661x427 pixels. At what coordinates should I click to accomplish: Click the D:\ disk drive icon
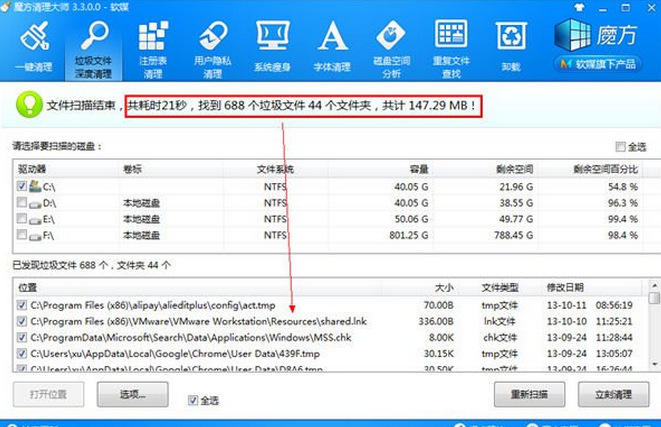[x=35, y=204]
